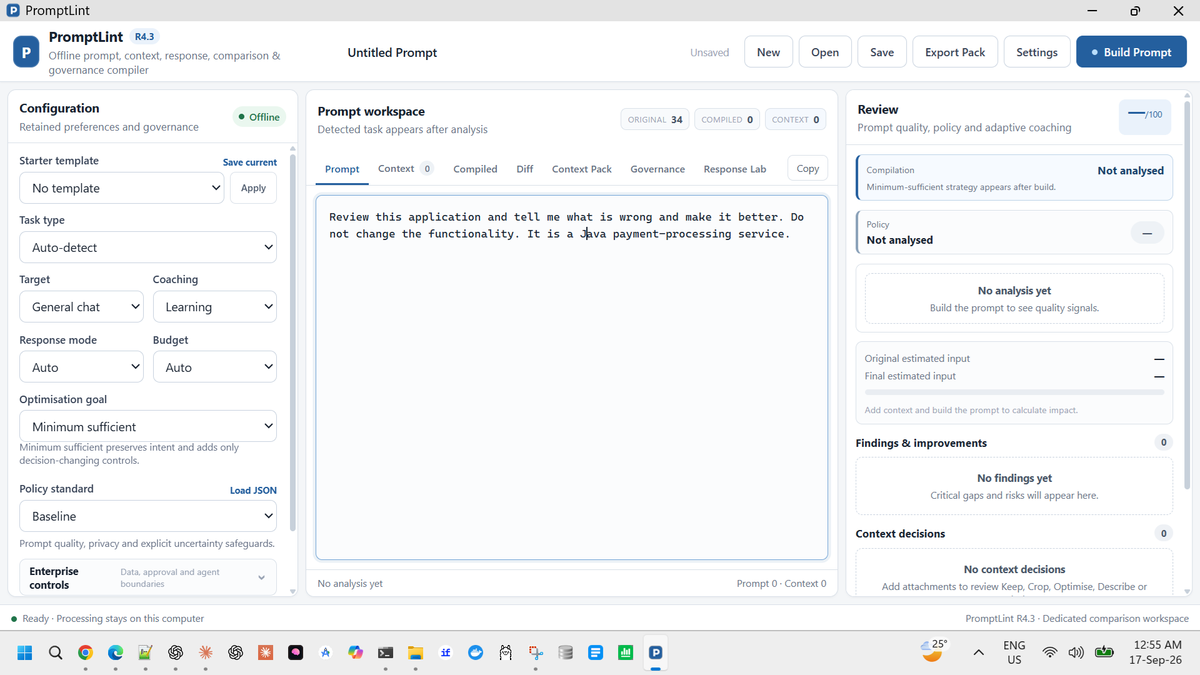This screenshot has height=675, width=1200.
Task: Open Settings
Action: point(1037,52)
